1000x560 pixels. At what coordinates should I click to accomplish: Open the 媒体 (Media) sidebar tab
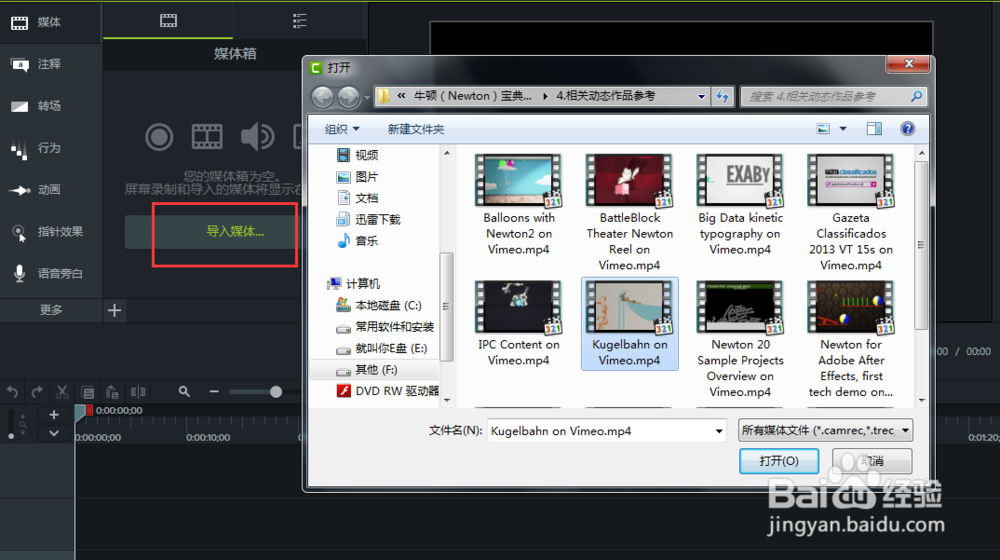(x=50, y=22)
